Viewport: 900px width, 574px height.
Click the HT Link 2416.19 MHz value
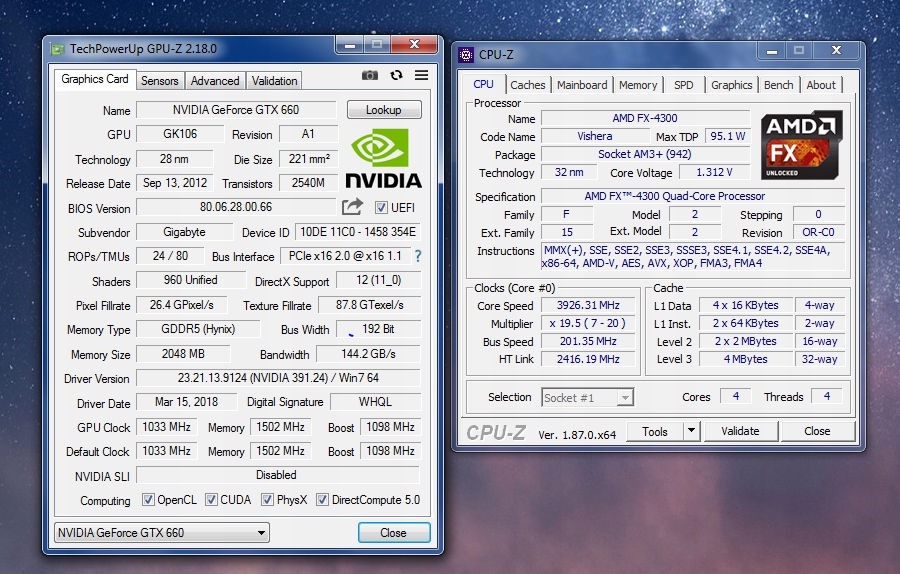(x=588, y=359)
